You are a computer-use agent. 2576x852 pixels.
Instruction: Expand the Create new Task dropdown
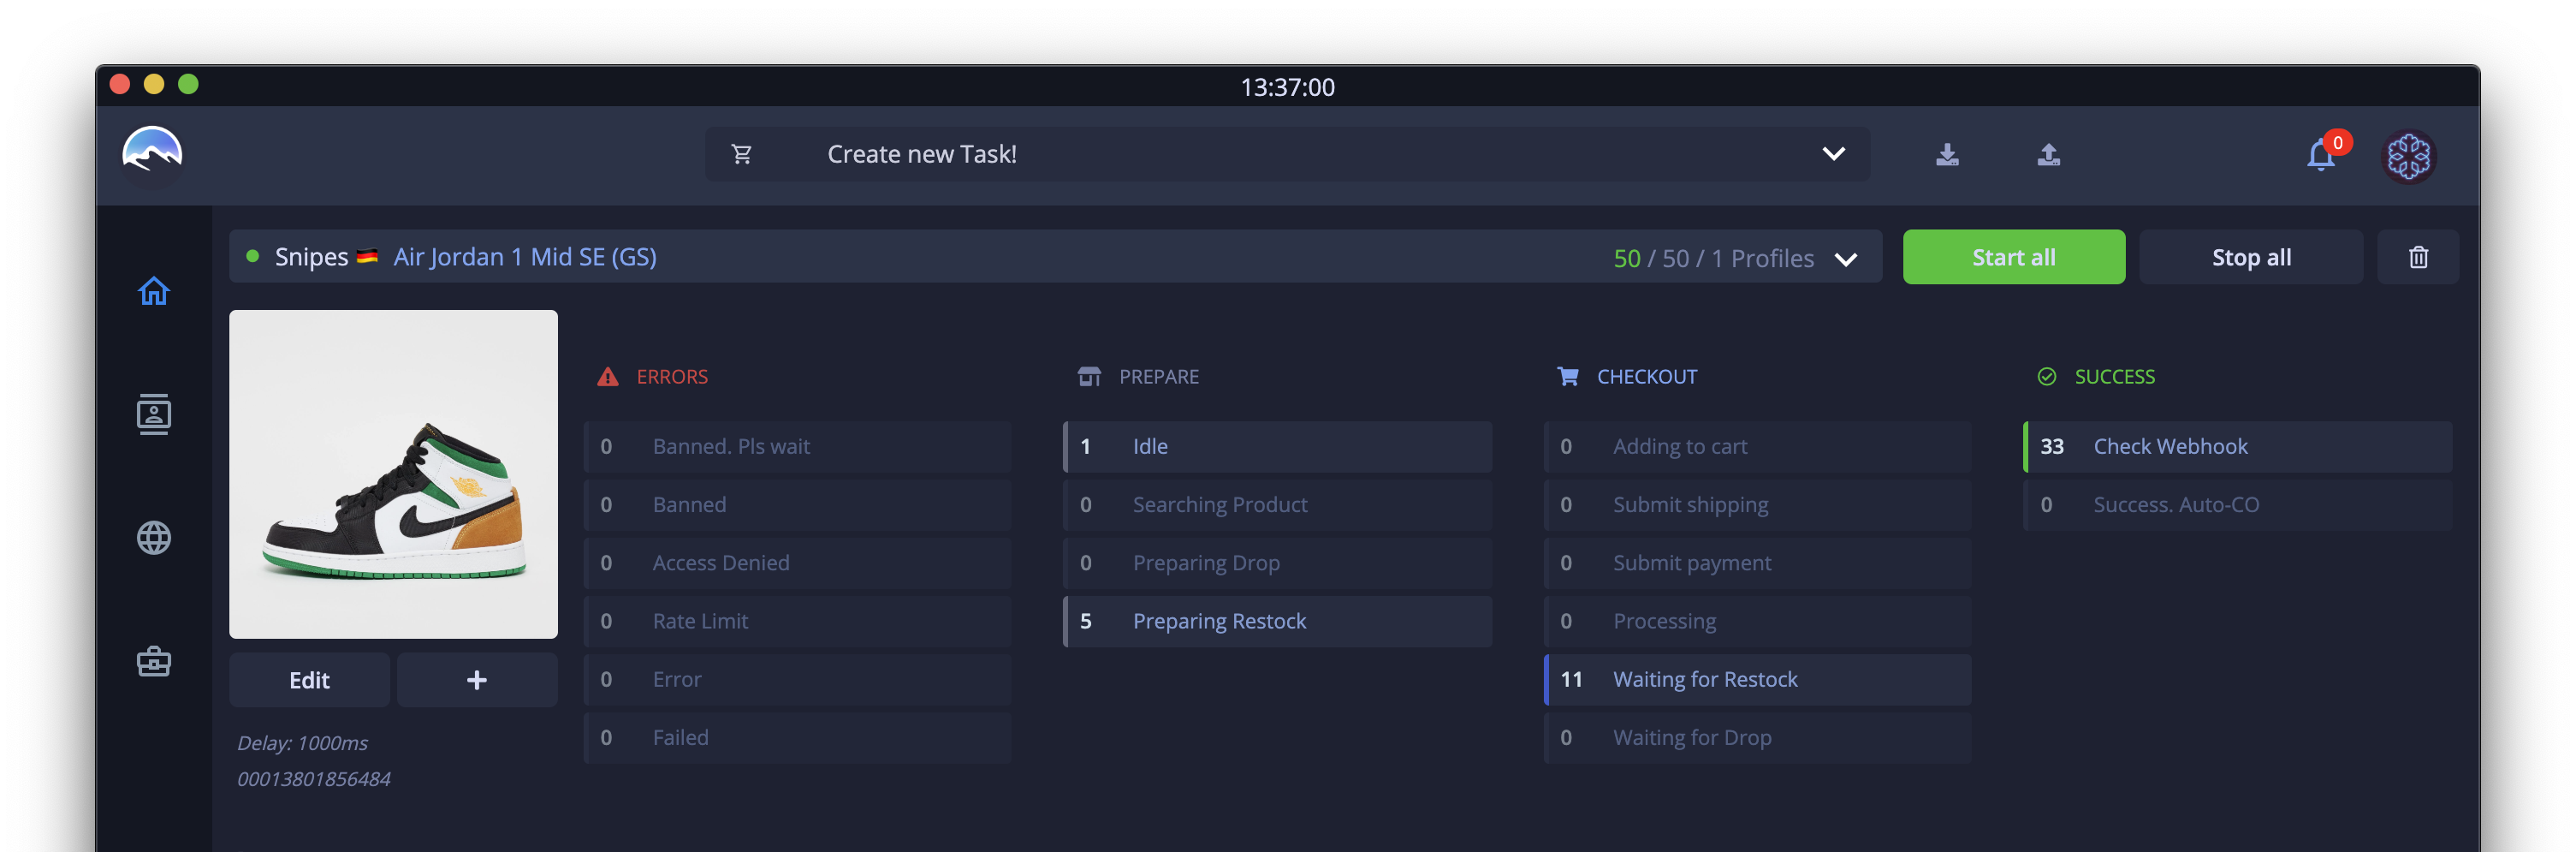coord(1833,154)
